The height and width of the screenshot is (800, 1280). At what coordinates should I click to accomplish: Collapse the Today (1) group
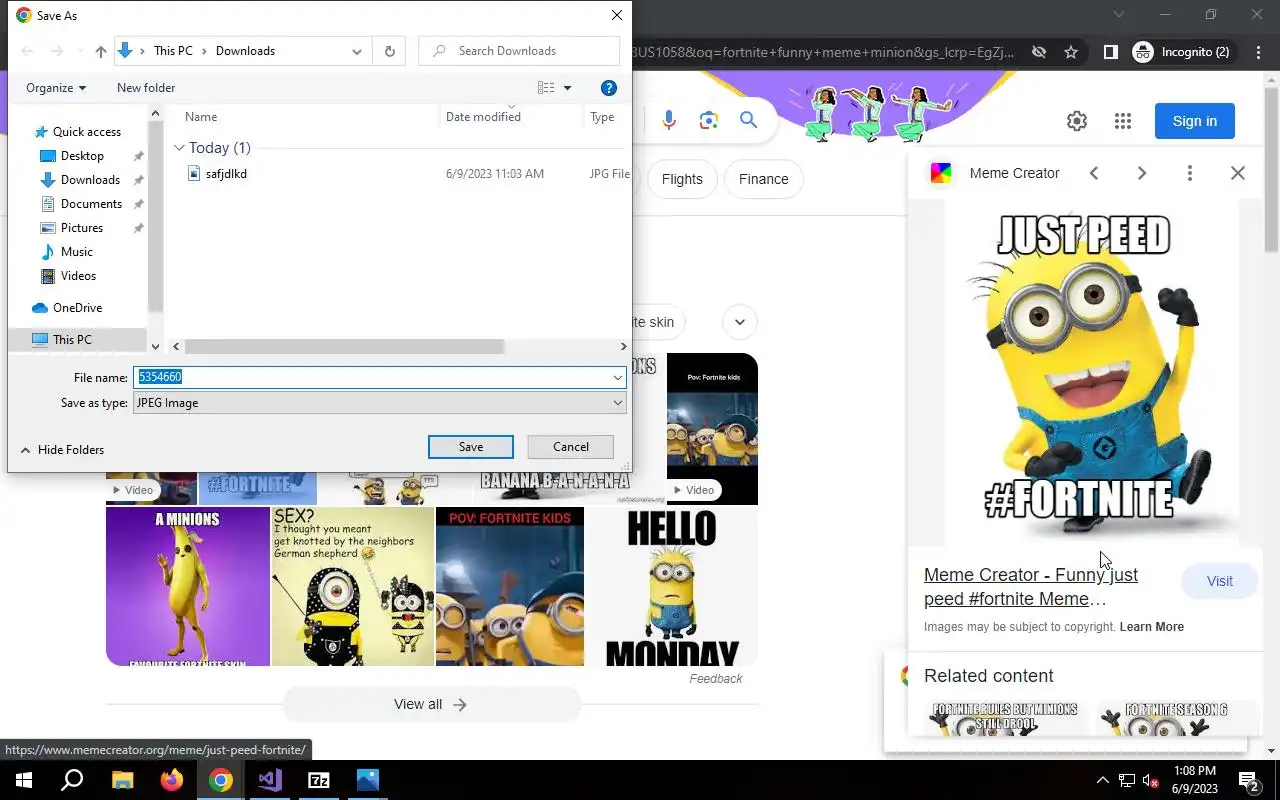click(x=179, y=148)
